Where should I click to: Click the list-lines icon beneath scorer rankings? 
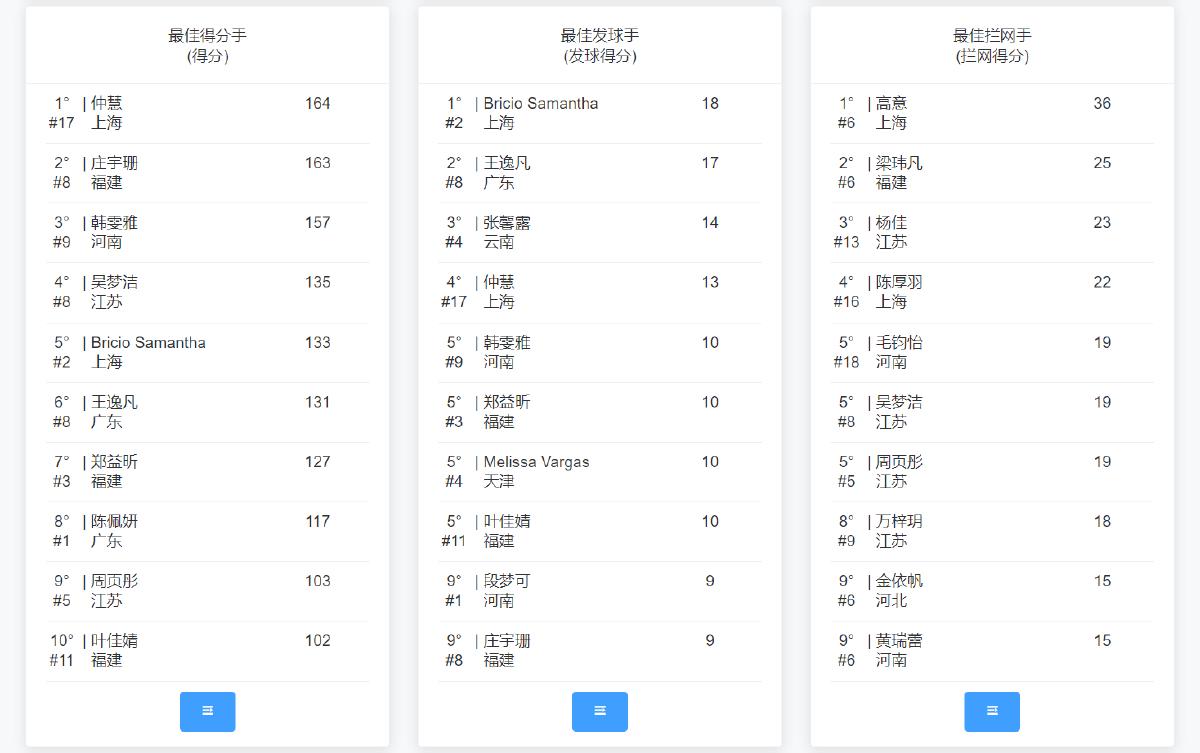(207, 712)
